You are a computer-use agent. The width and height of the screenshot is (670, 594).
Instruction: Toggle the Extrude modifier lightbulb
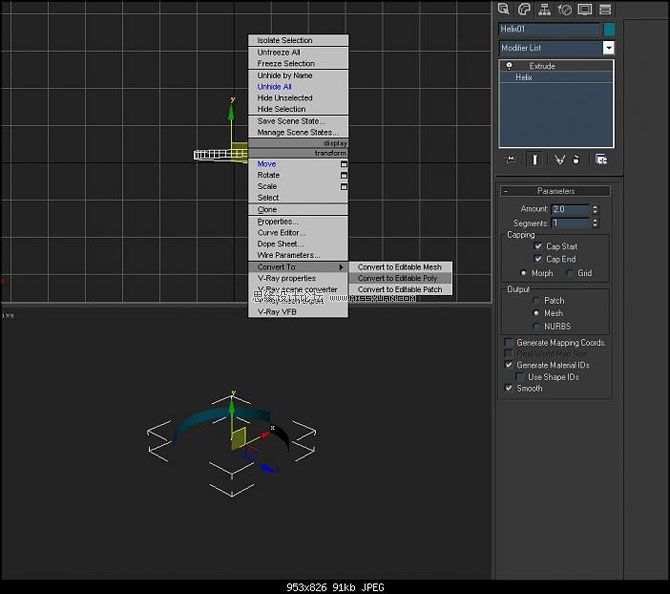point(509,66)
